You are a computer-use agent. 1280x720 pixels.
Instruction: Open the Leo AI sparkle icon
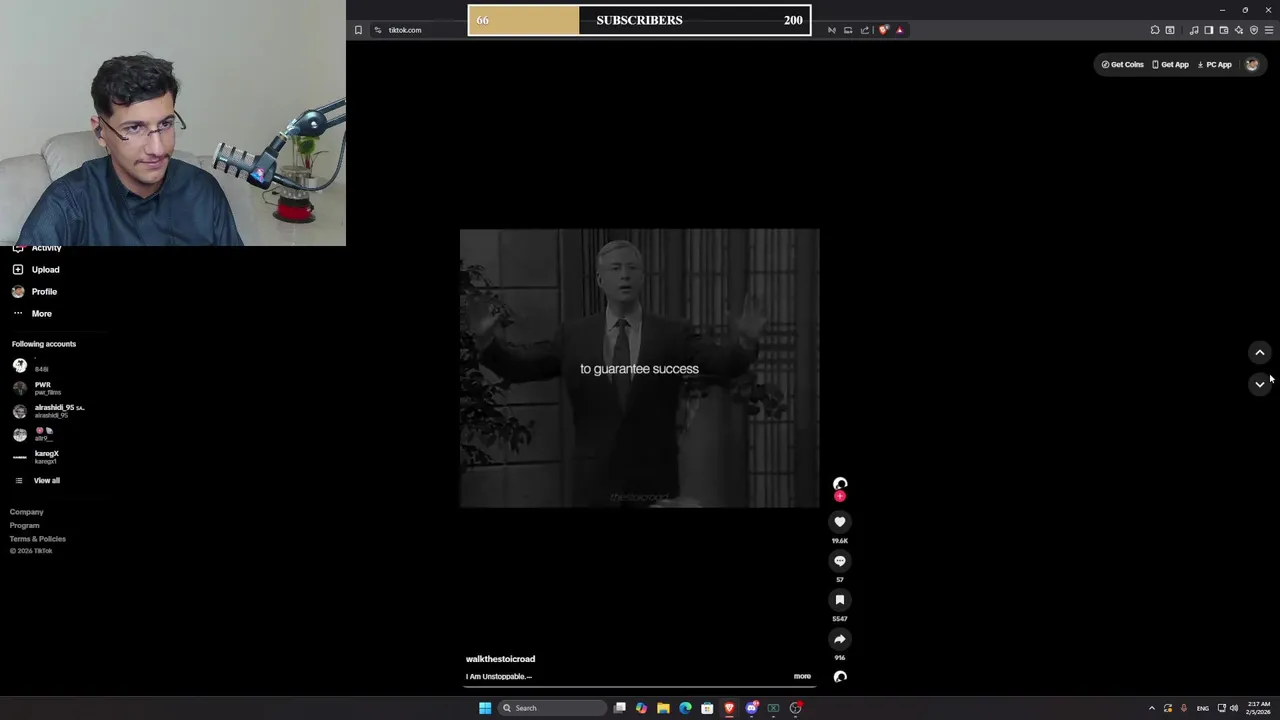(x=1239, y=30)
